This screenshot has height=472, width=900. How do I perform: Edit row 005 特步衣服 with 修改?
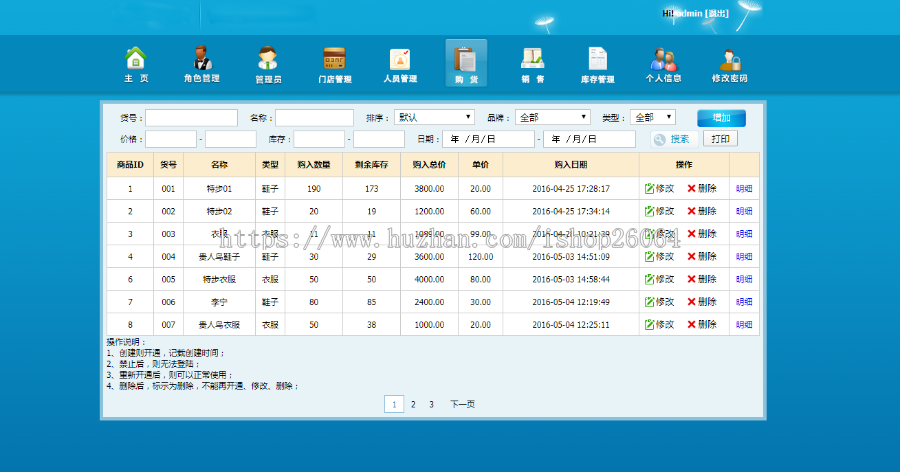coord(659,279)
